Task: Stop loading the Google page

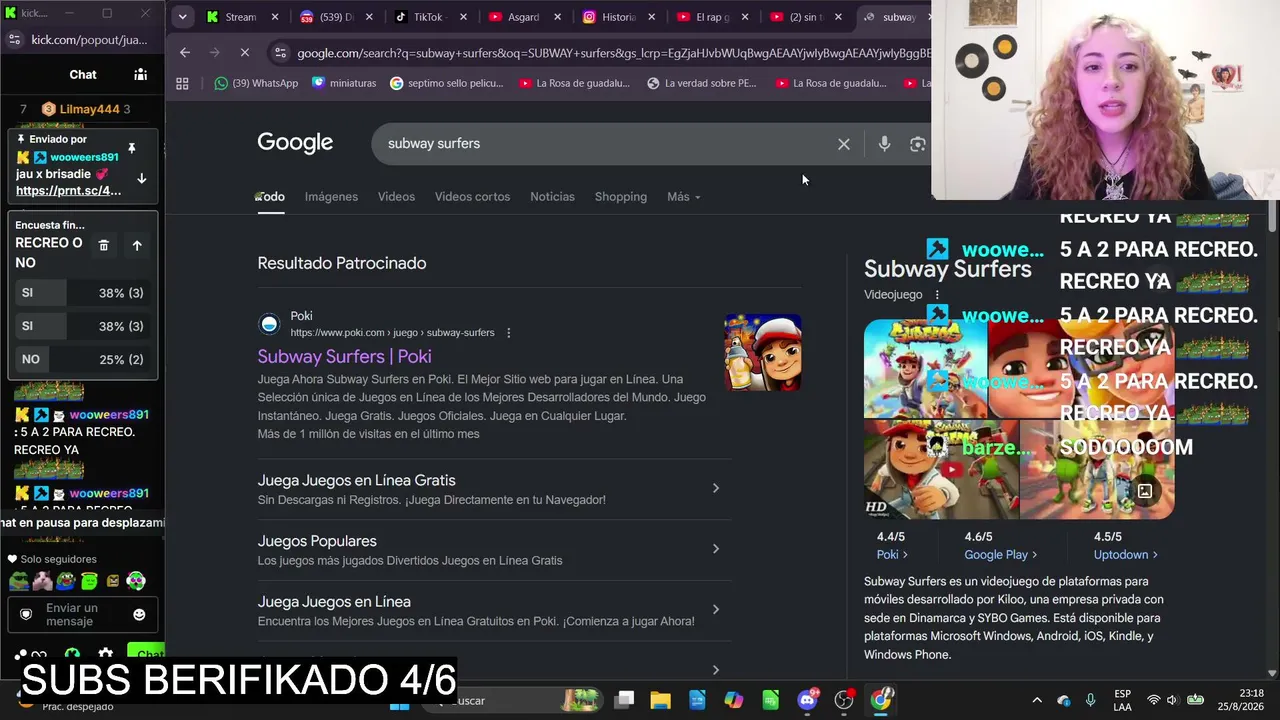Action: pyautogui.click(x=245, y=52)
